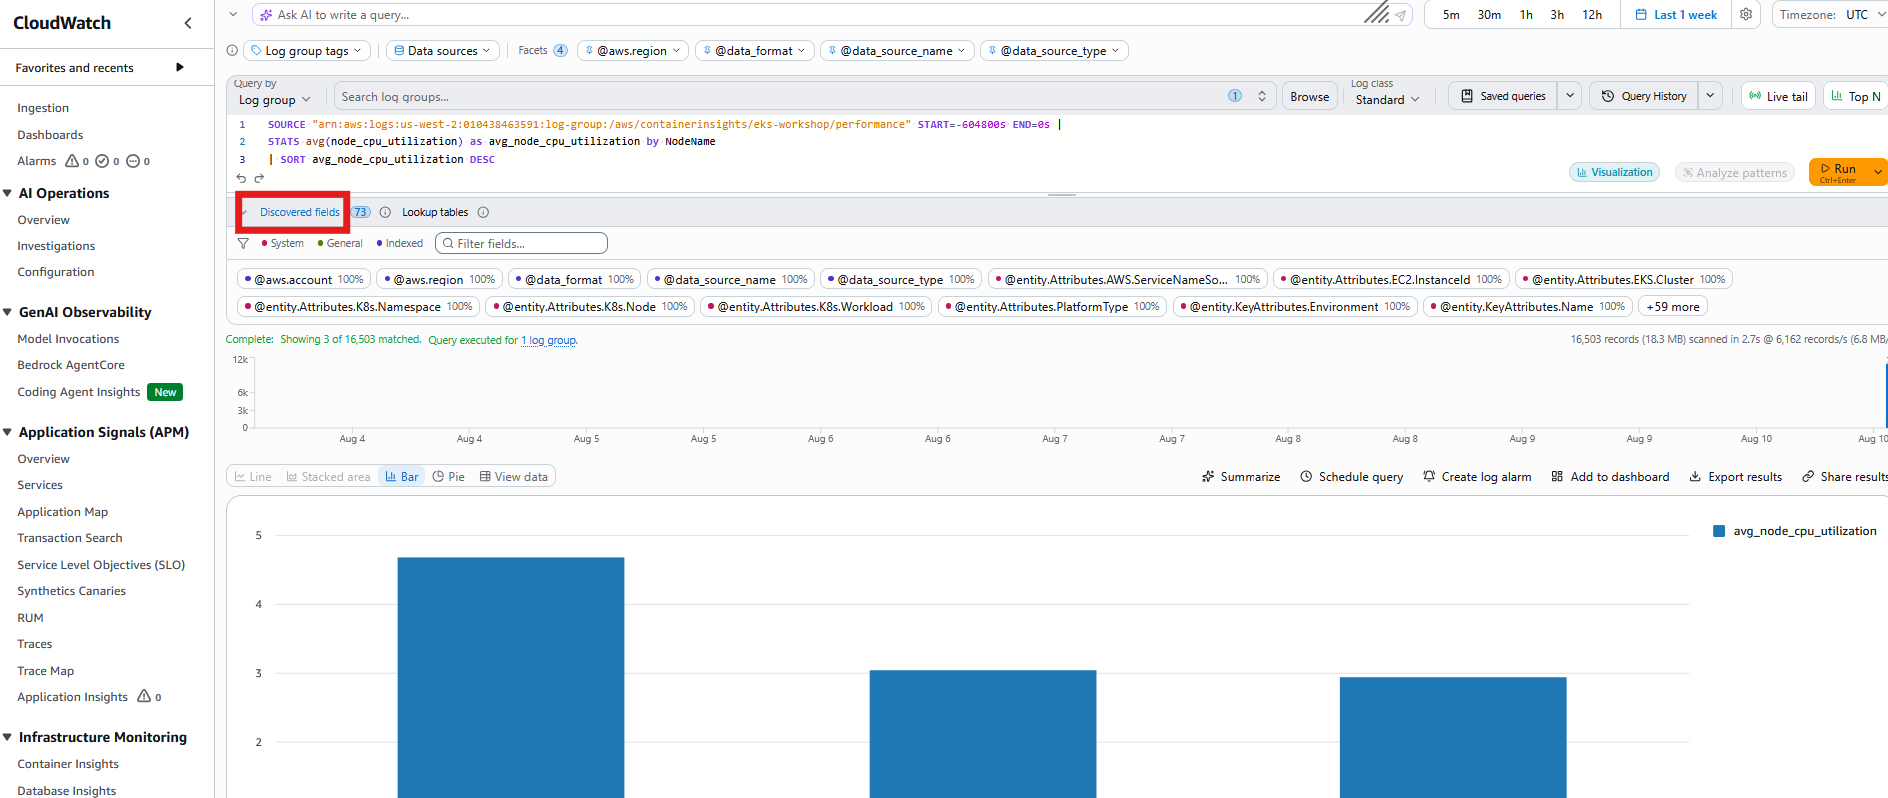The width and height of the screenshot is (1888, 798).
Task: Show +59 more discovered fields
Action: coord(1673,307)
